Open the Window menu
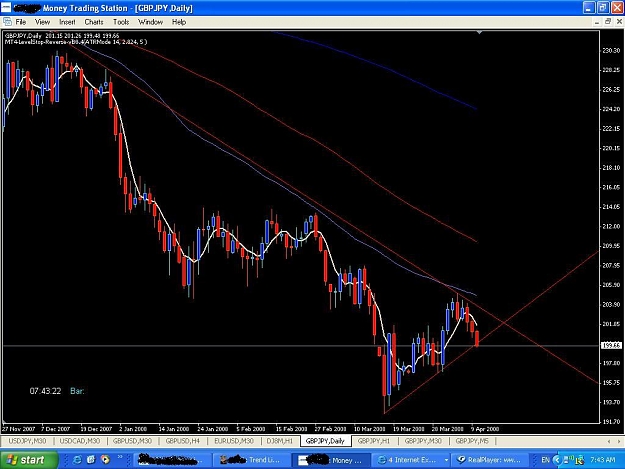The image size is (625, 469). tap(150, 22)
